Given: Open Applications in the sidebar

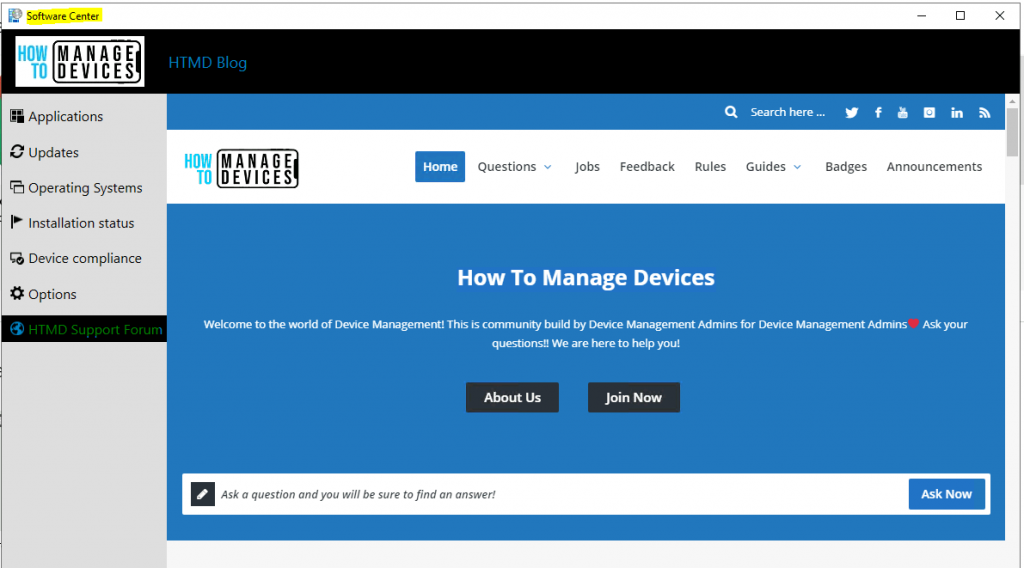Looking at the screenshot, I should 57,116.
